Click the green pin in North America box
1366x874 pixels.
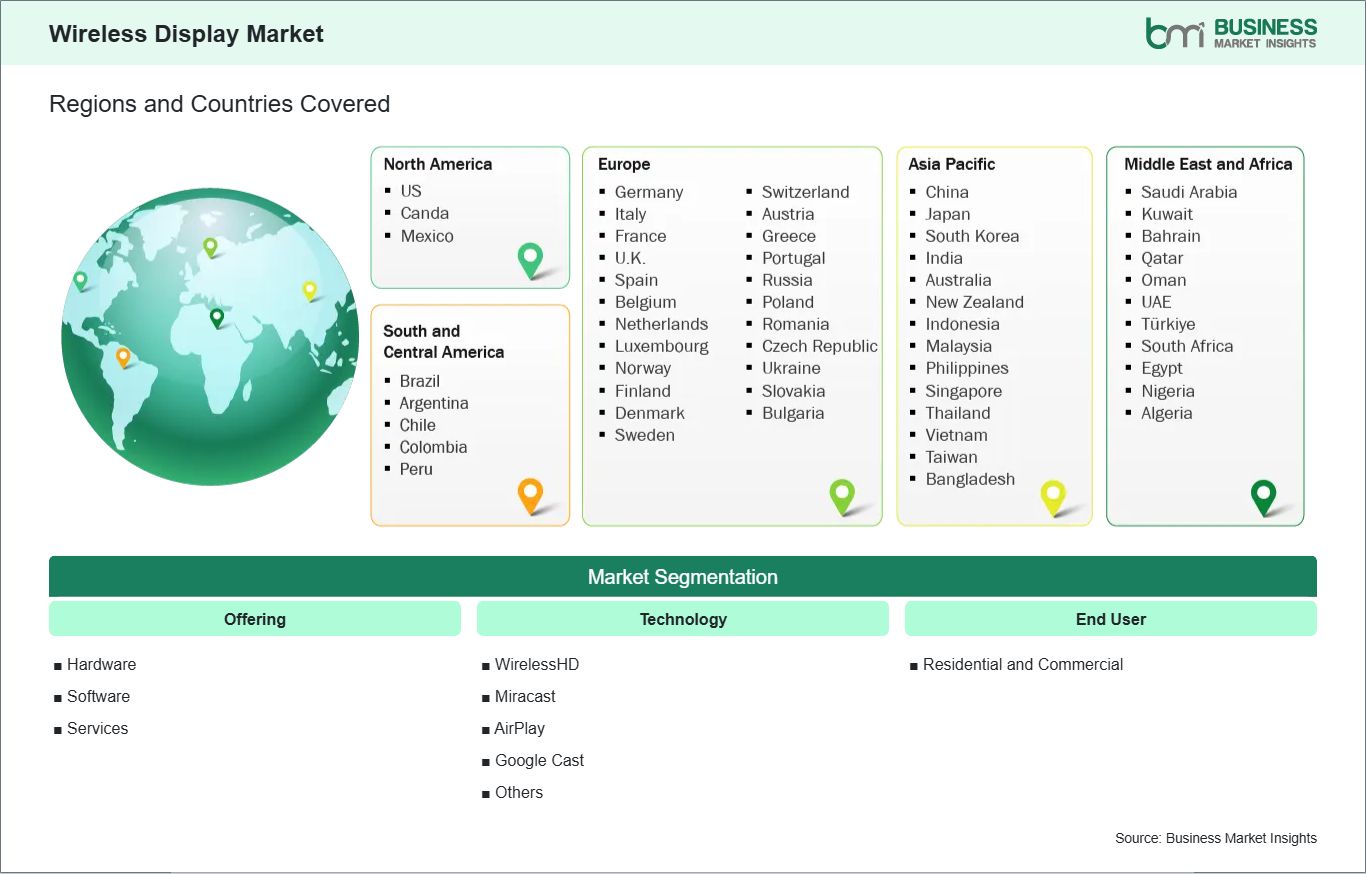[x=530, y=259]
